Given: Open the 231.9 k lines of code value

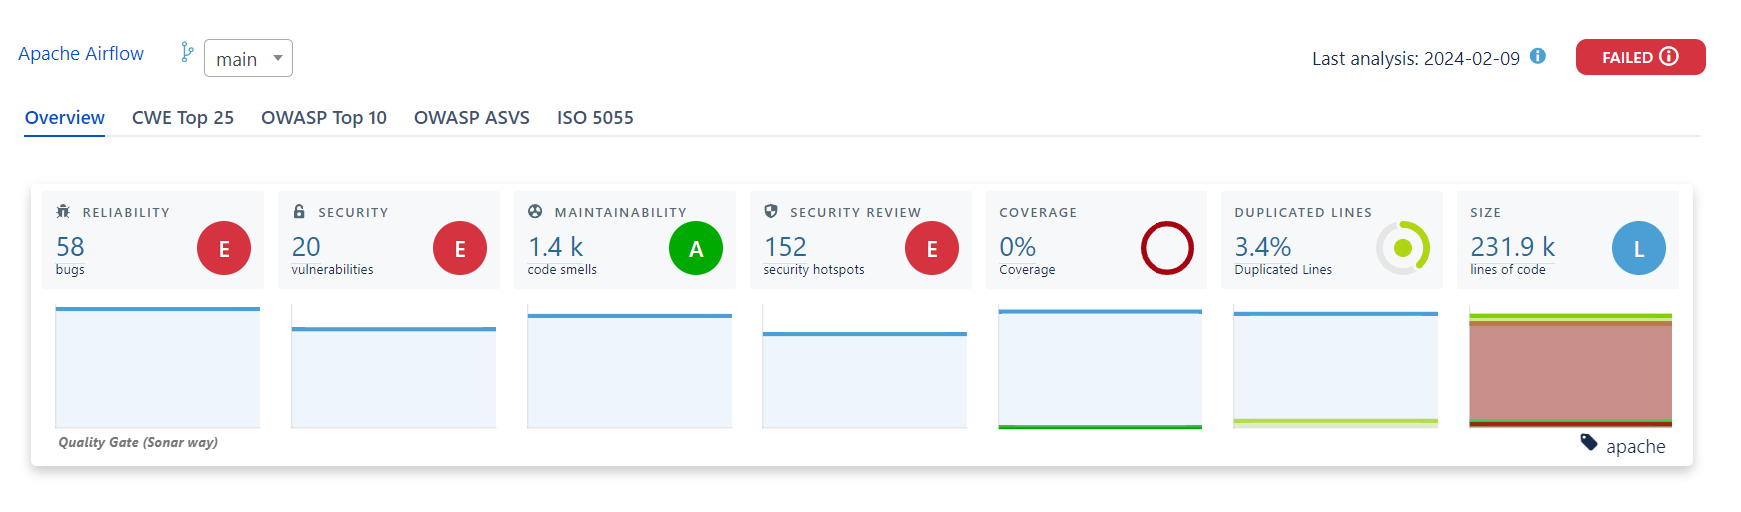Looking at the screenshot, I should point(1512,247).
